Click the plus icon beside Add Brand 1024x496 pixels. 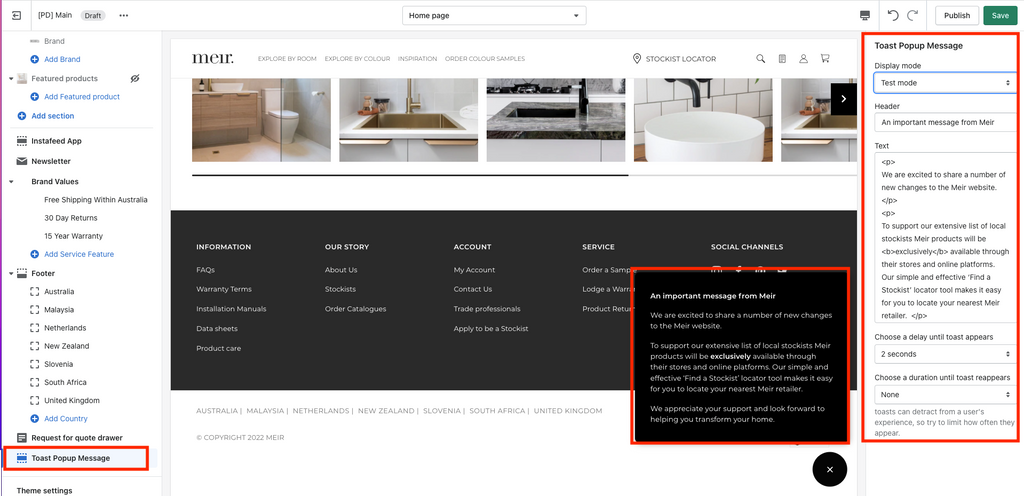point(35,59)
